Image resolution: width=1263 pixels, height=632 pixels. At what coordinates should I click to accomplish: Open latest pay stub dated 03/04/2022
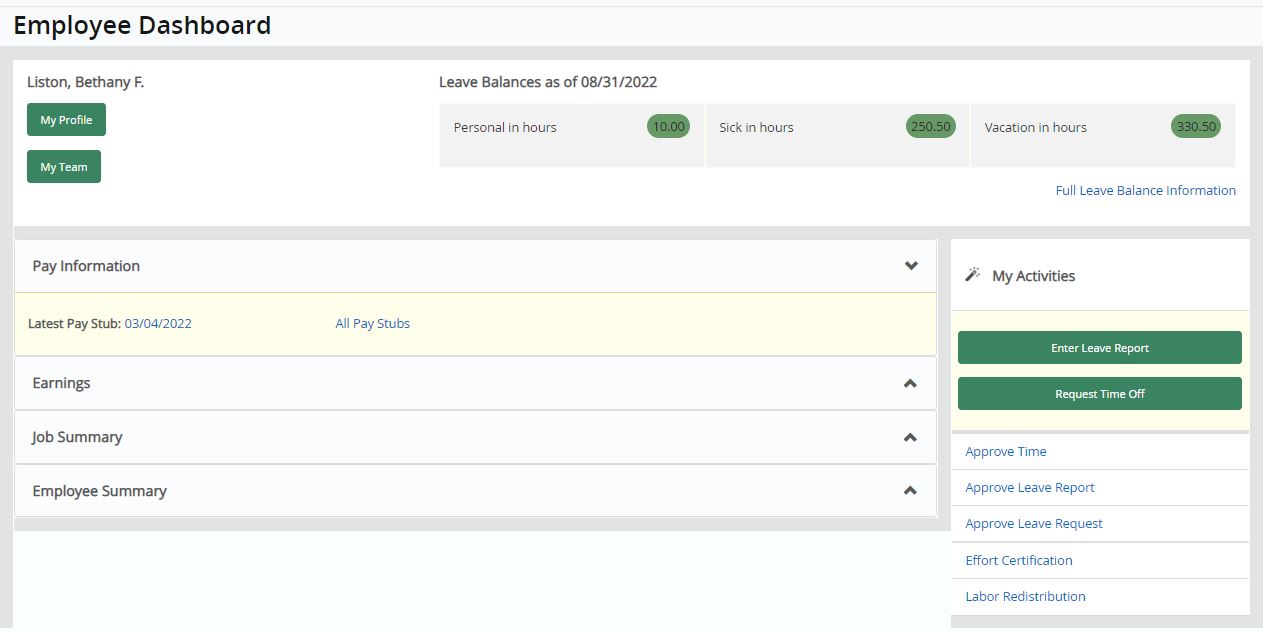tap(158, 324)
